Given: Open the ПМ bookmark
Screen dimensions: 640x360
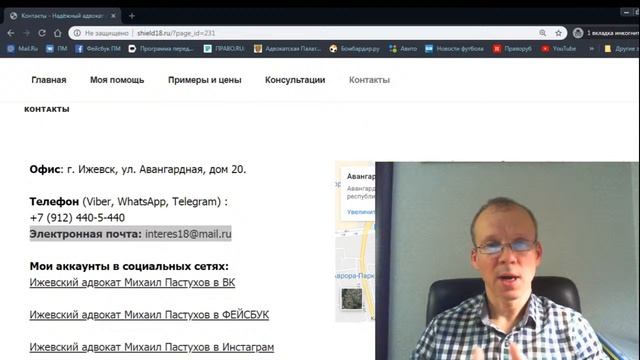Looking at the screenshot, I should click(x=56, y=49).
